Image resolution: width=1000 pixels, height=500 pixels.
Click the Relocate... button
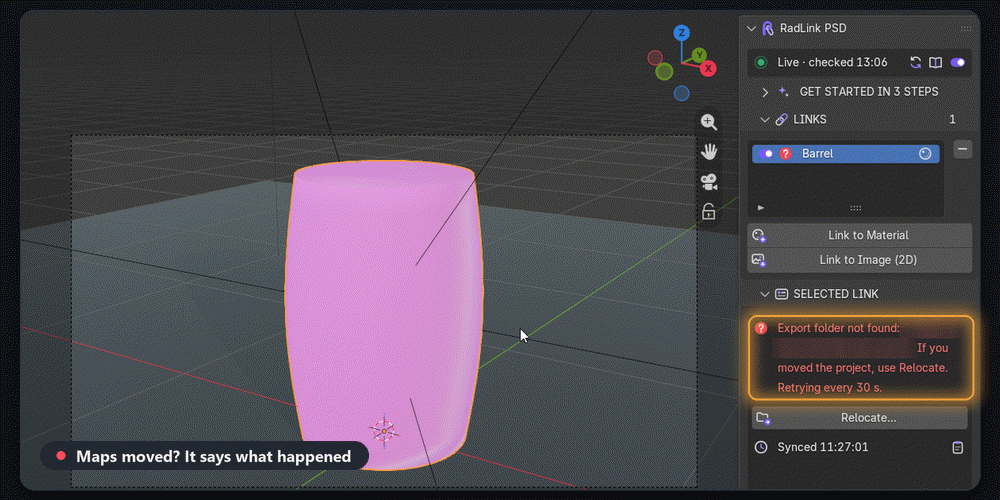point(859,418)
